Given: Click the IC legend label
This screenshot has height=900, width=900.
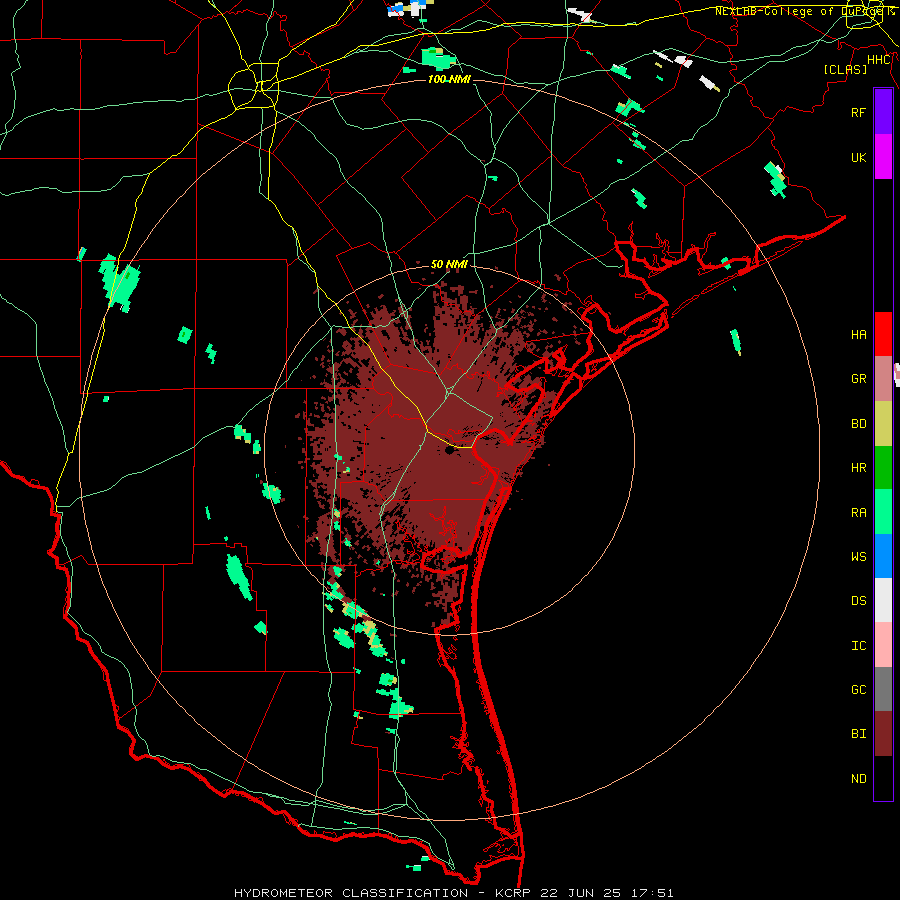Looking at the screenshot, I should click(x=859, y=646).
